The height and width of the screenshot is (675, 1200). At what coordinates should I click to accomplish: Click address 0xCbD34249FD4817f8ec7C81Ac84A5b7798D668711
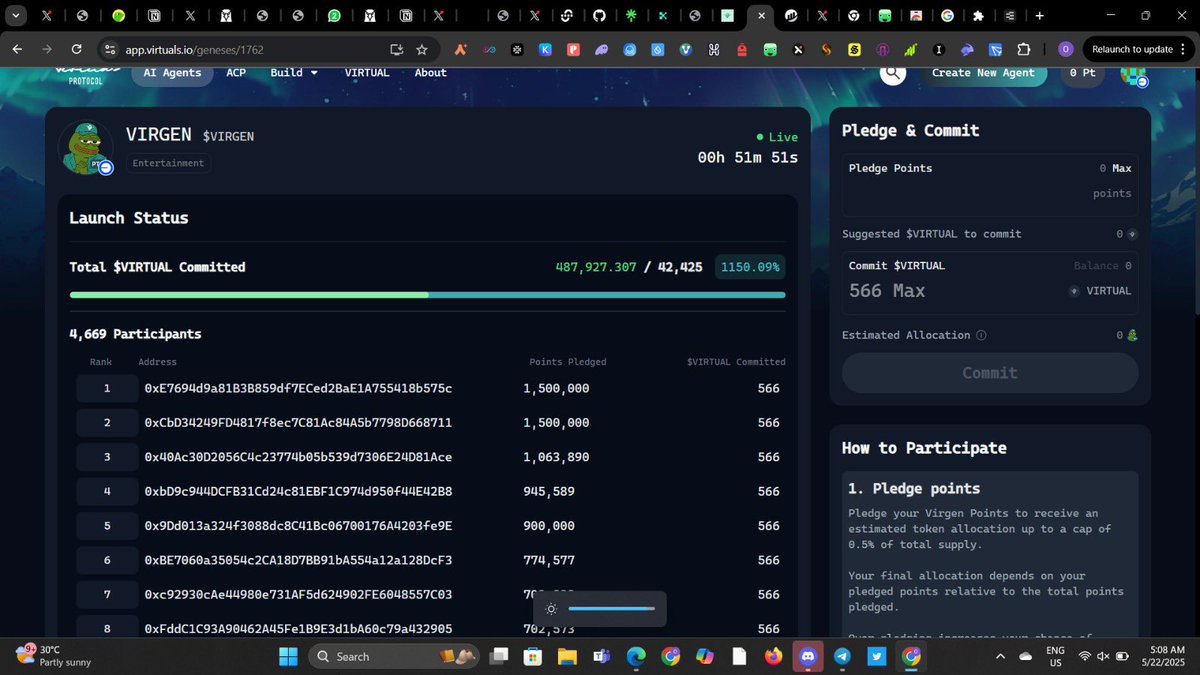click(x=298, y=423)
